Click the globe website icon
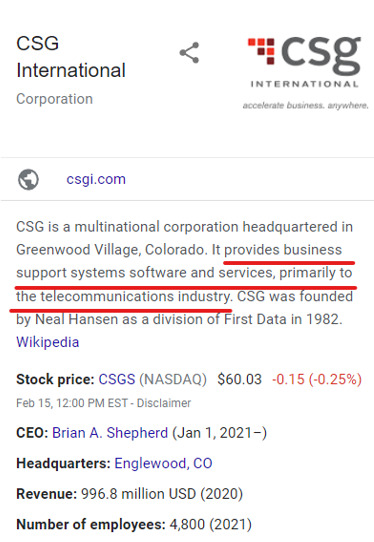Screen dimensions: 374x542 click(28, 179)
